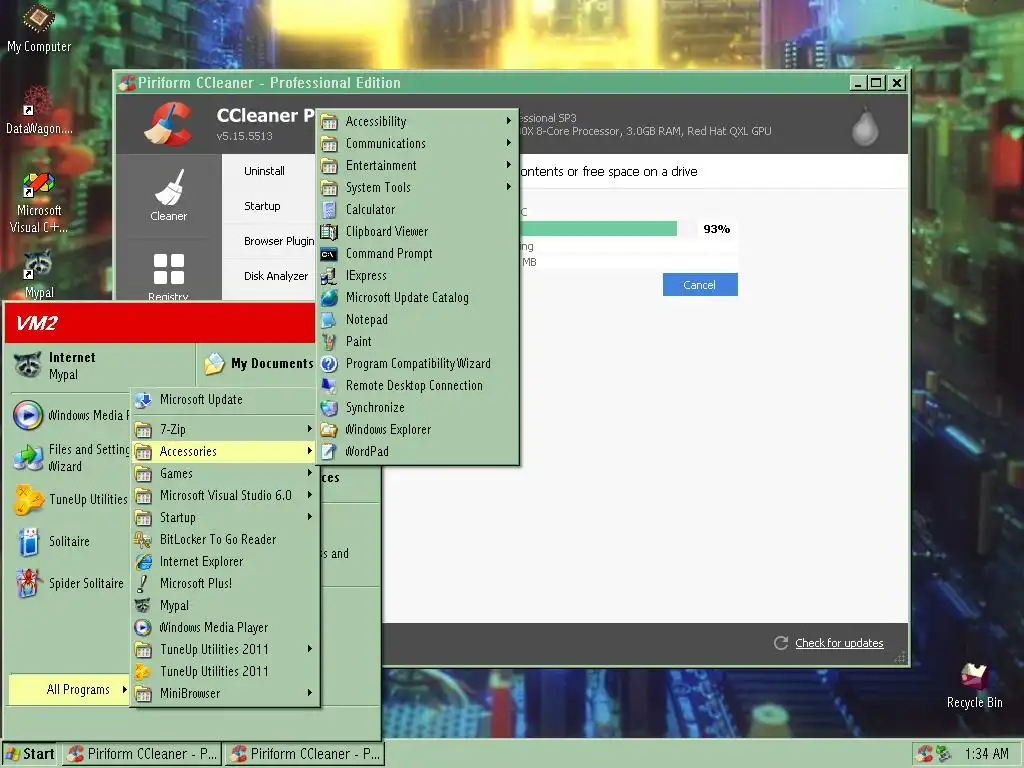Select Mypal desktop shortcut
This screenshot has height=768, width=1024.
click(x=39, y=275)
